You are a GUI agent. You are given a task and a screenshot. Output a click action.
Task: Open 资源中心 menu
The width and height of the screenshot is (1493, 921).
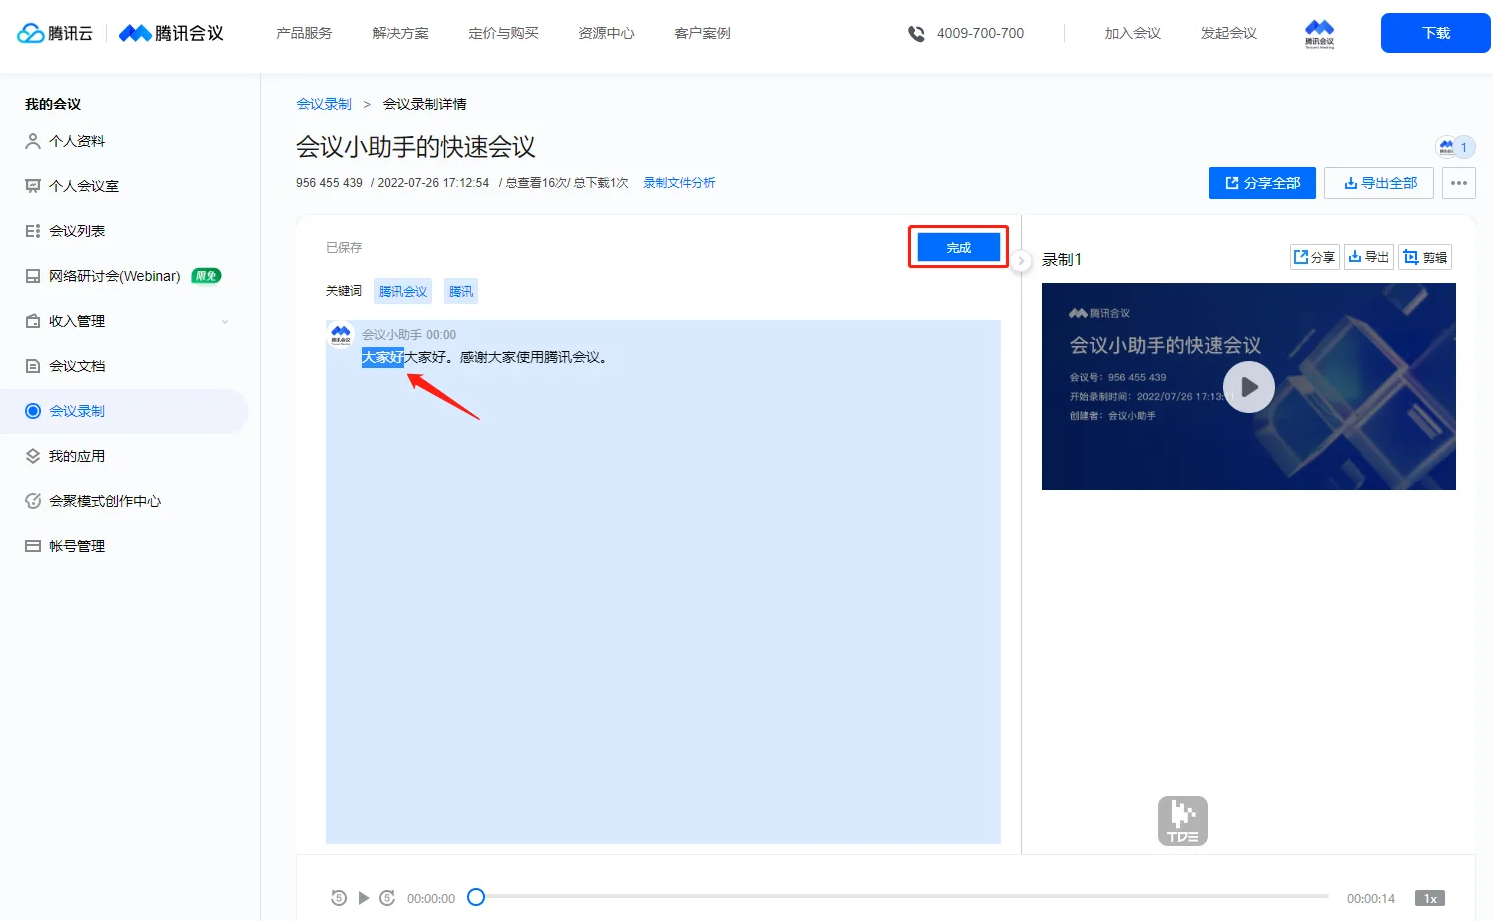[x=606, y=33]
